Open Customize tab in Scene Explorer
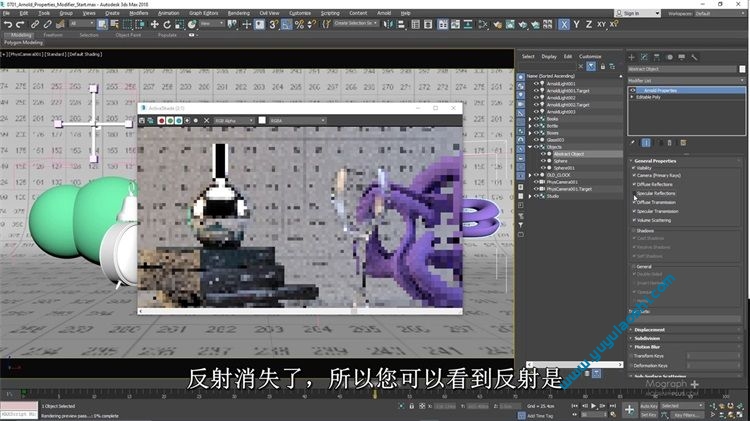The image size is (750, 421). coord(590,56)
